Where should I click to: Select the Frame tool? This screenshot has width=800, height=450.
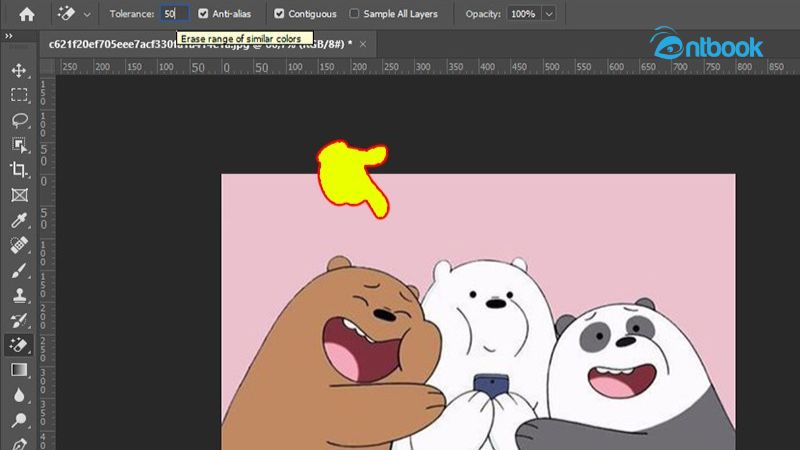[19, 195]
